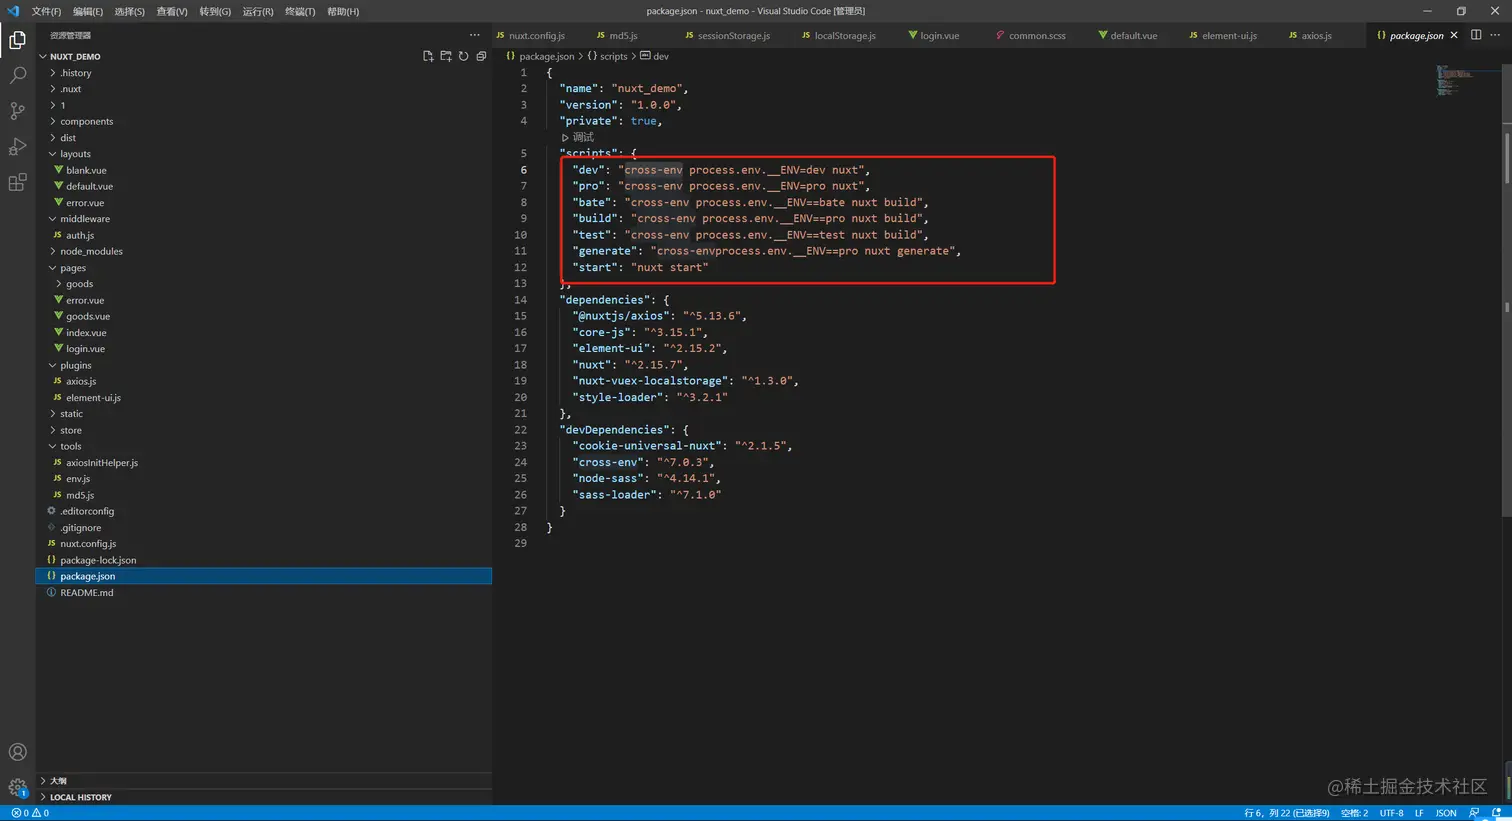Change encoding via UTF-8 status item
The width and height of the screenshot is (1512, 821).
(1392, 813)
